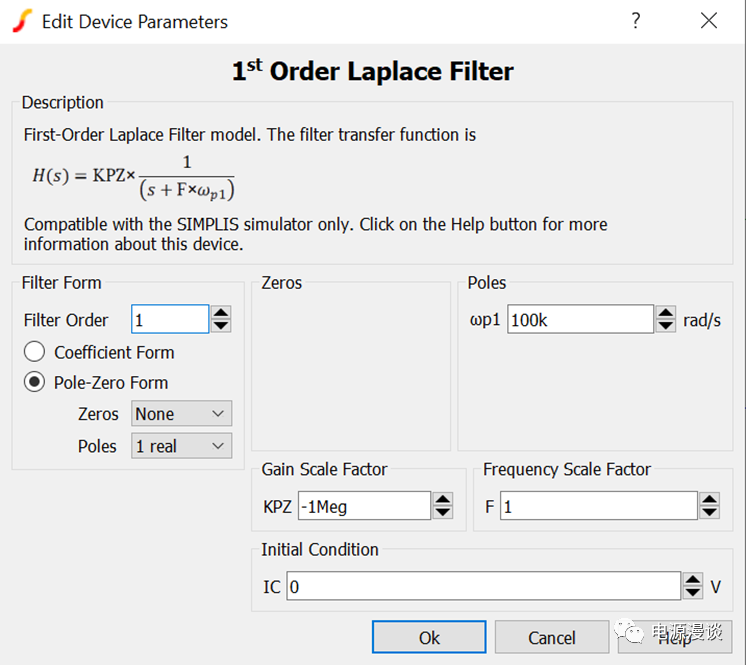The image size is (746, 665).
Task: Click the ωp1 field containing 100k
Action: click(x=580, y=320)
